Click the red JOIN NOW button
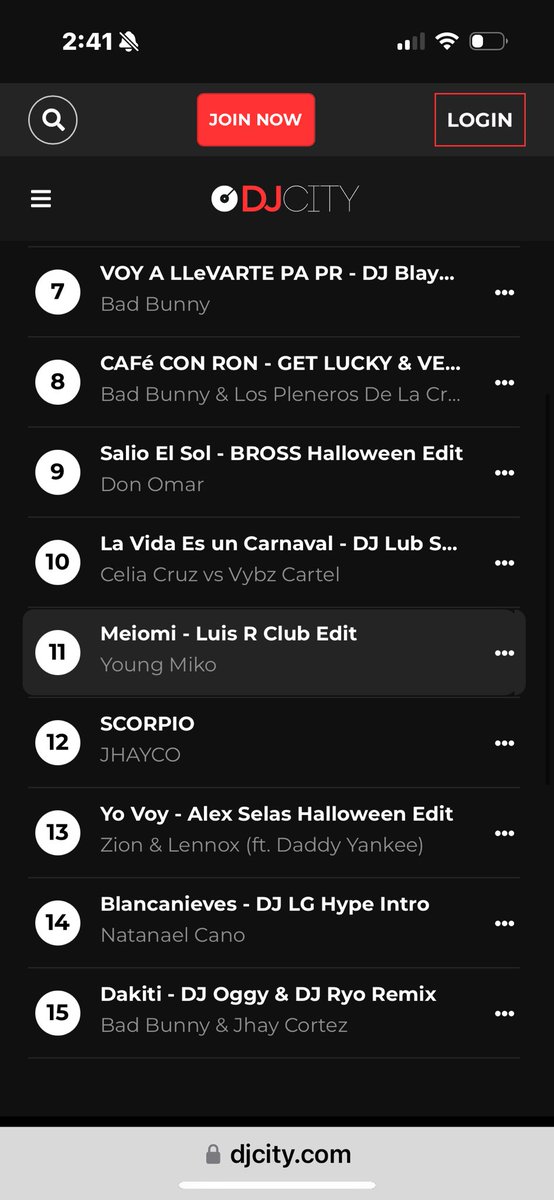Image resolution: width=554 pixels, height=1200 pixels. point(256,120)
